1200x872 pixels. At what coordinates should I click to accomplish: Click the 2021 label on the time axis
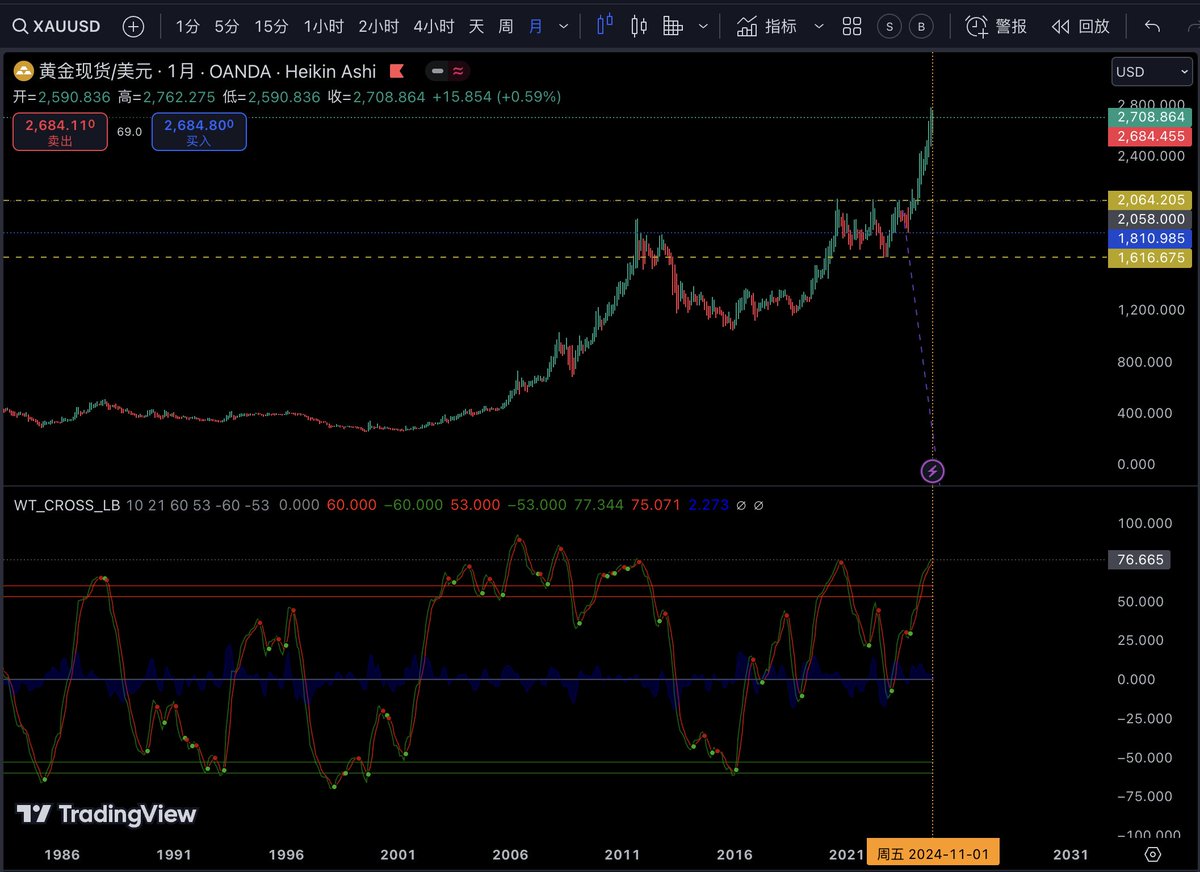(x=847, y=855)
